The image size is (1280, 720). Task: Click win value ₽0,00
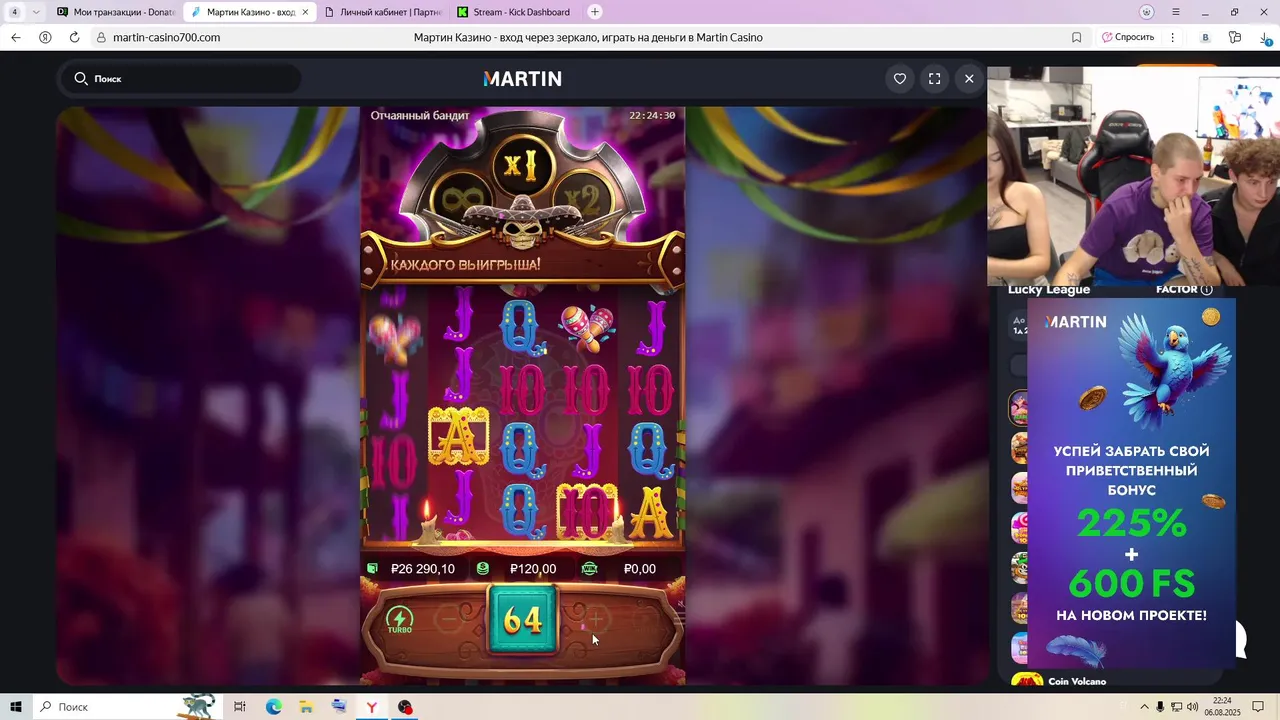(x=640, y=569)
